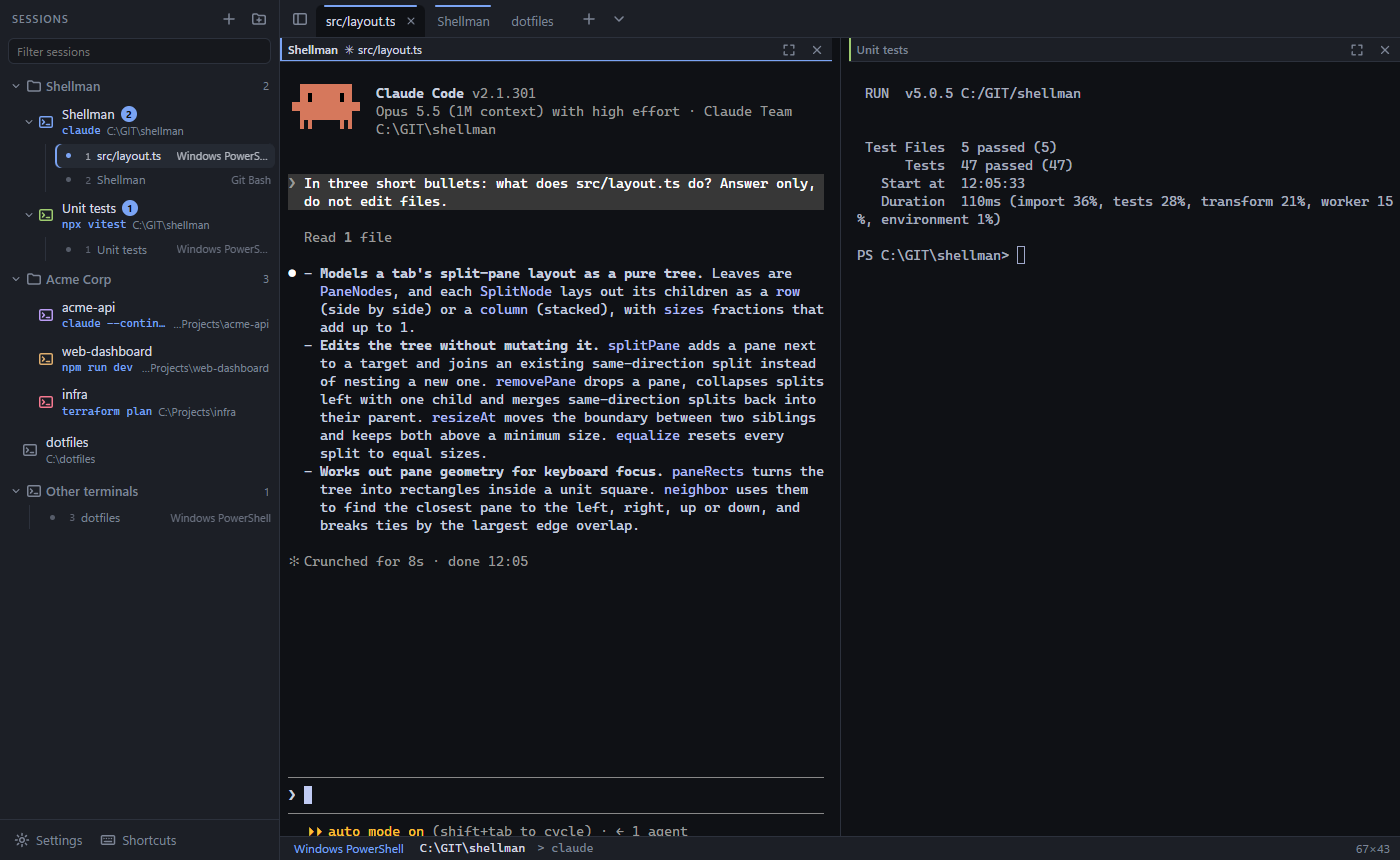Add a new session with plus icon
Image resolution: width=1400 pixels, height=860 pixels.
[229, 19]
